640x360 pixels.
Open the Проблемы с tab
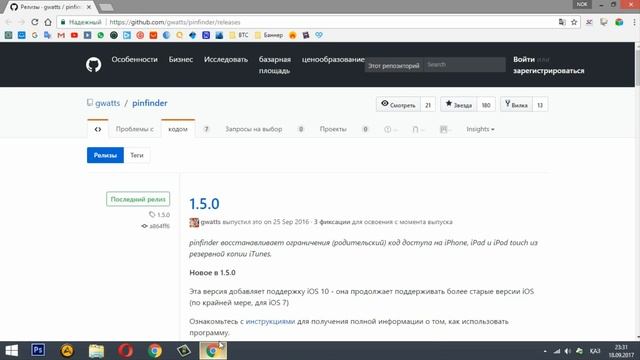click(135, 129)
